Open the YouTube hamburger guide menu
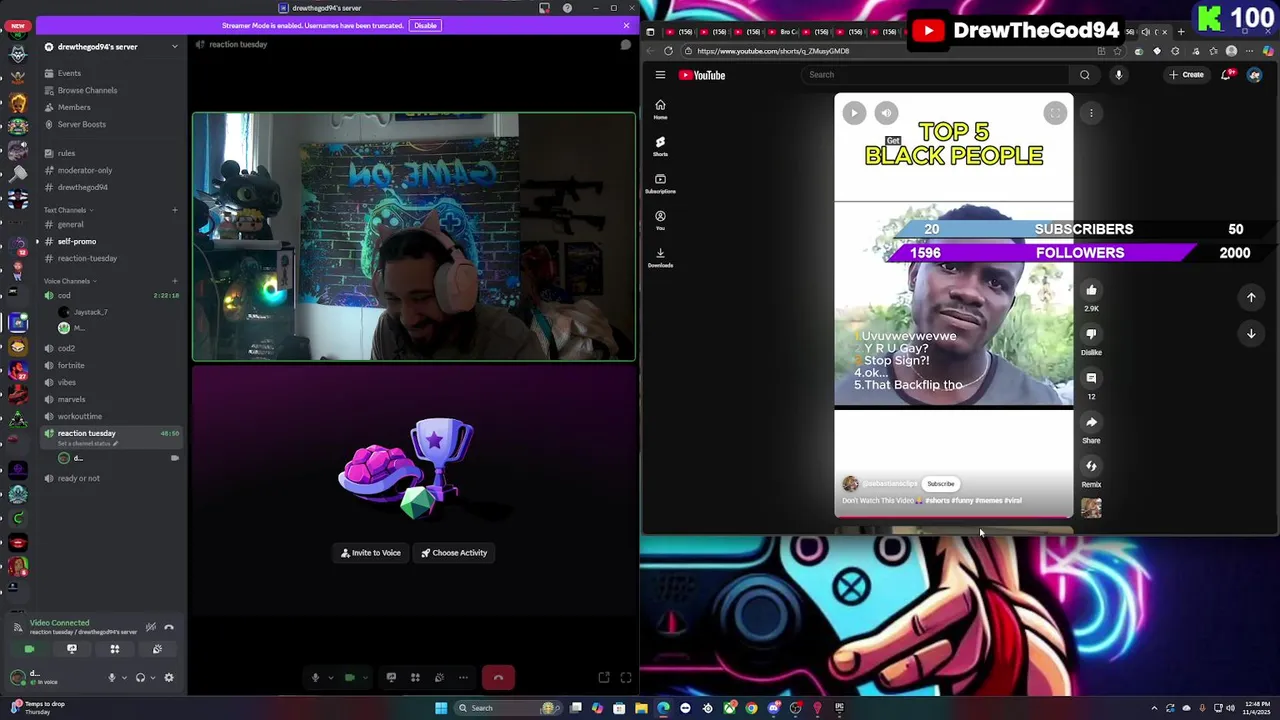This screenshot has width=1280, height=720. (660, 75)
